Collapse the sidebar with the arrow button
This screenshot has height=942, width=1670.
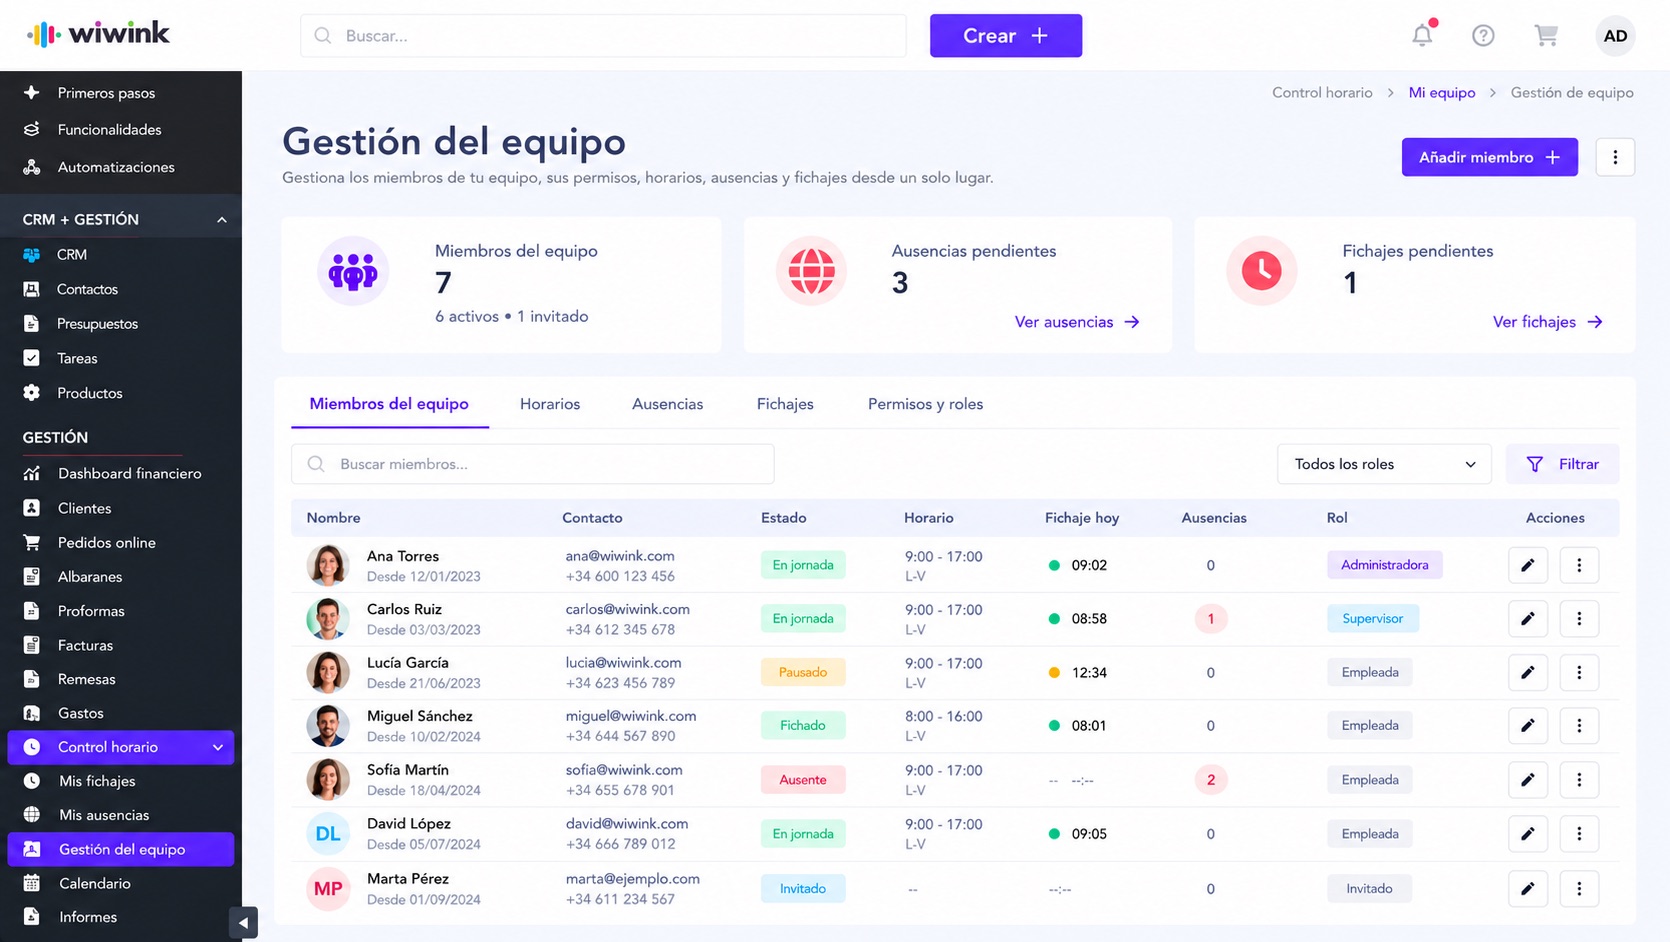point(243,922)
